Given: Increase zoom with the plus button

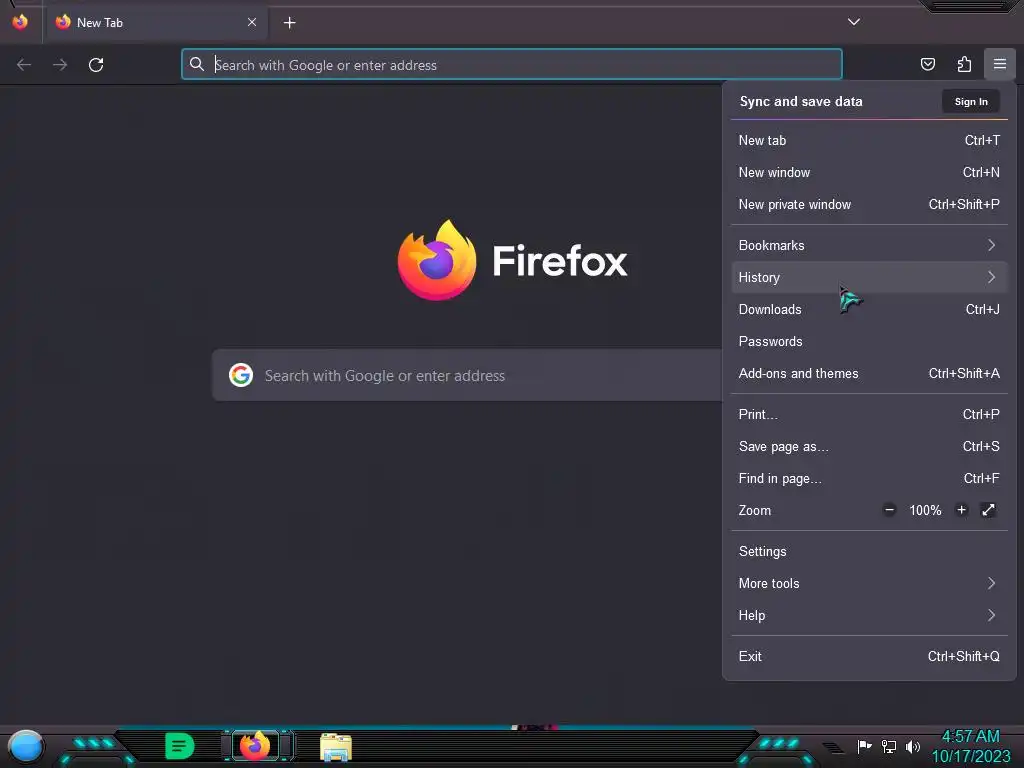Looking at the screenshot, I should (961, 510).
